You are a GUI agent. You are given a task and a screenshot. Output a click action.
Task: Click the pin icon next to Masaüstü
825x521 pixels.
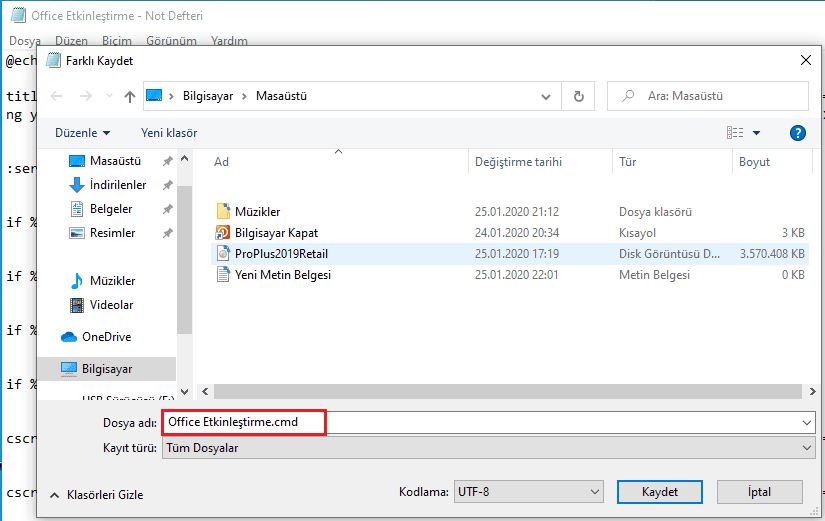click(167, 161)
